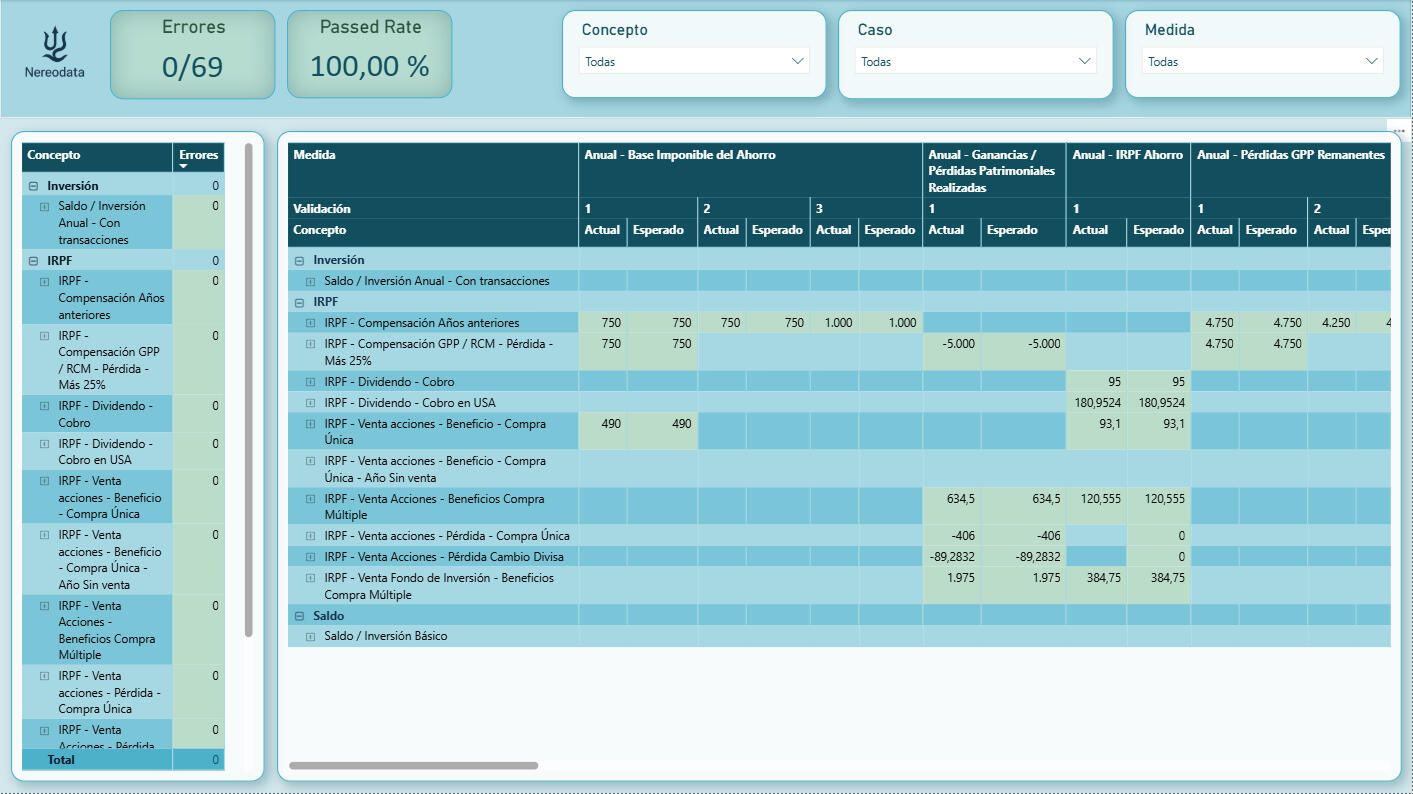The height and width of the screenshot is (794, 1413).
Task: Collapse the IRPF group in left table
Action: pyautogui.click(x=34, y=261)
